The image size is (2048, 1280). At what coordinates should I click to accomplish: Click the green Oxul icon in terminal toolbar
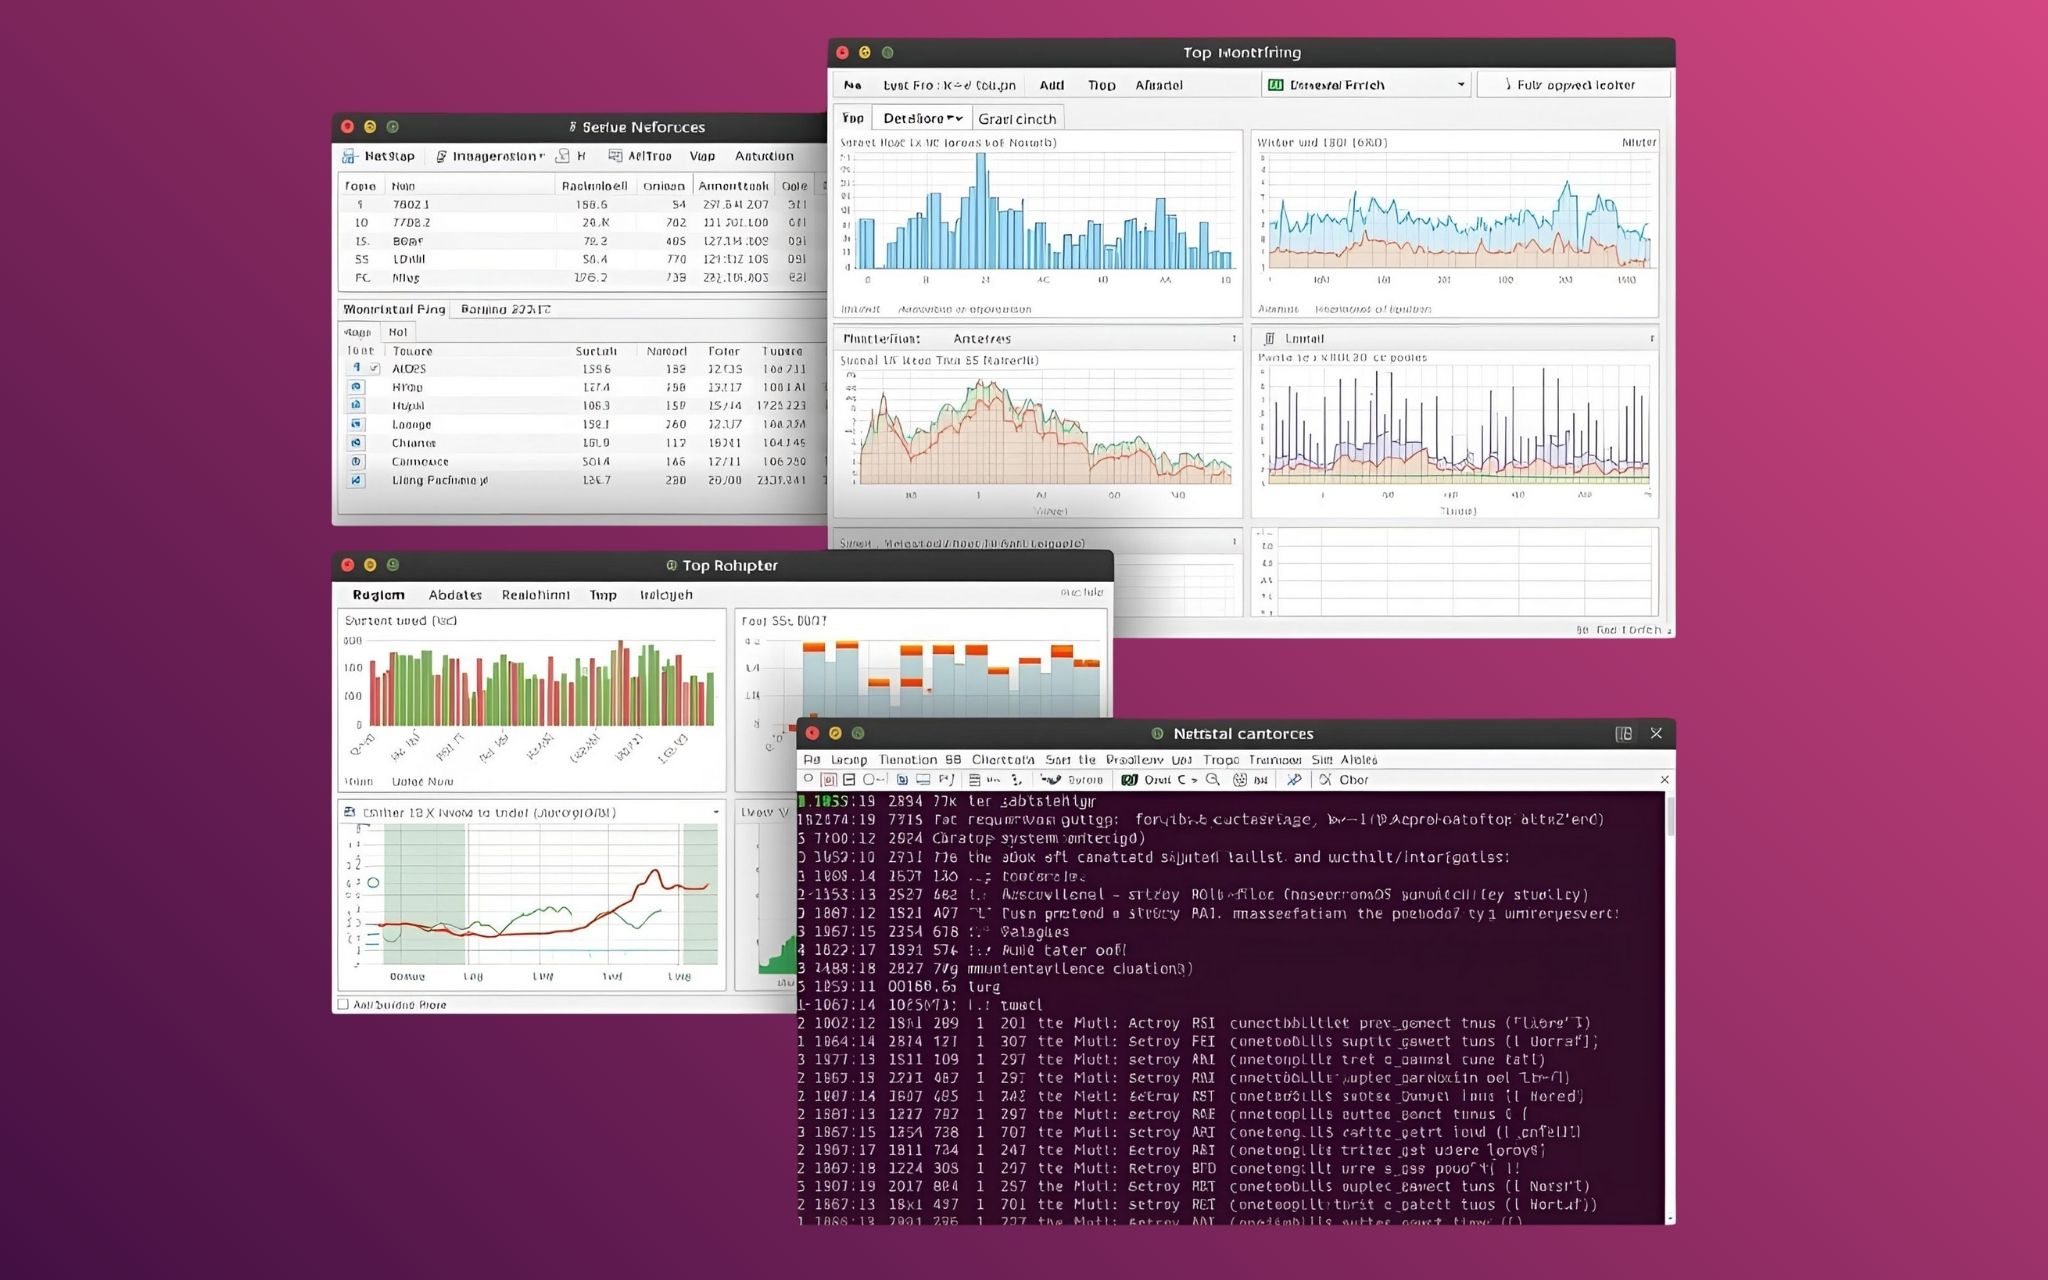point(1129,780)
